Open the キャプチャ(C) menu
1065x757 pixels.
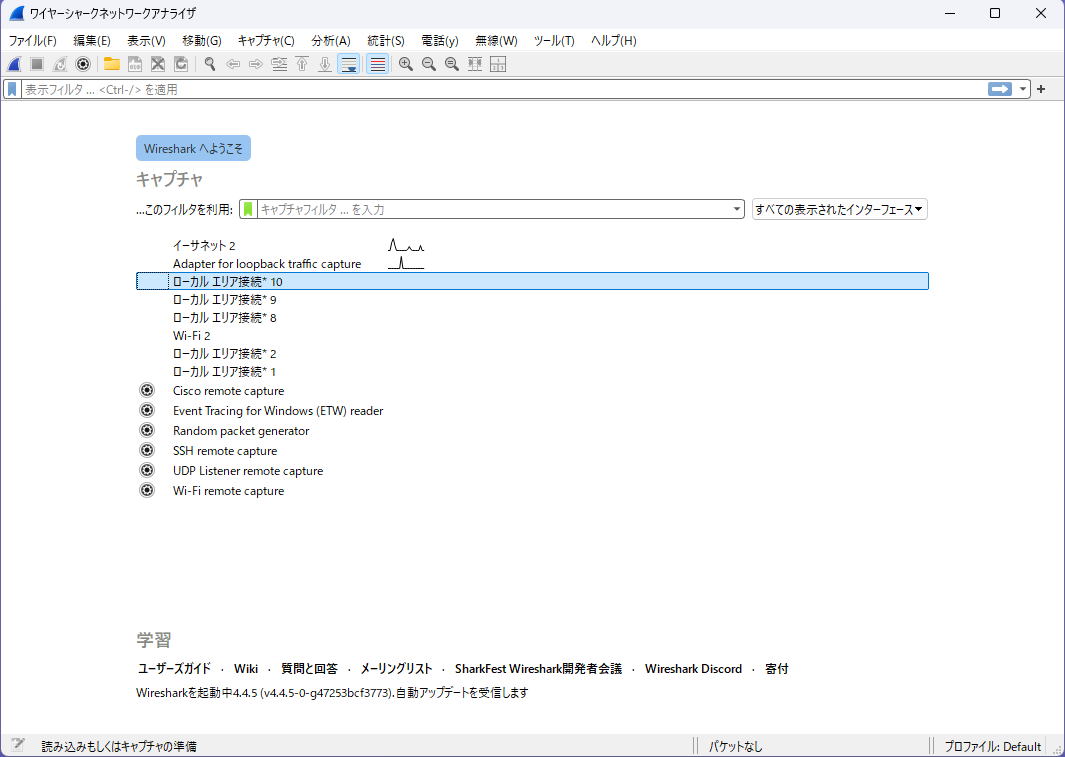[266, 41]
